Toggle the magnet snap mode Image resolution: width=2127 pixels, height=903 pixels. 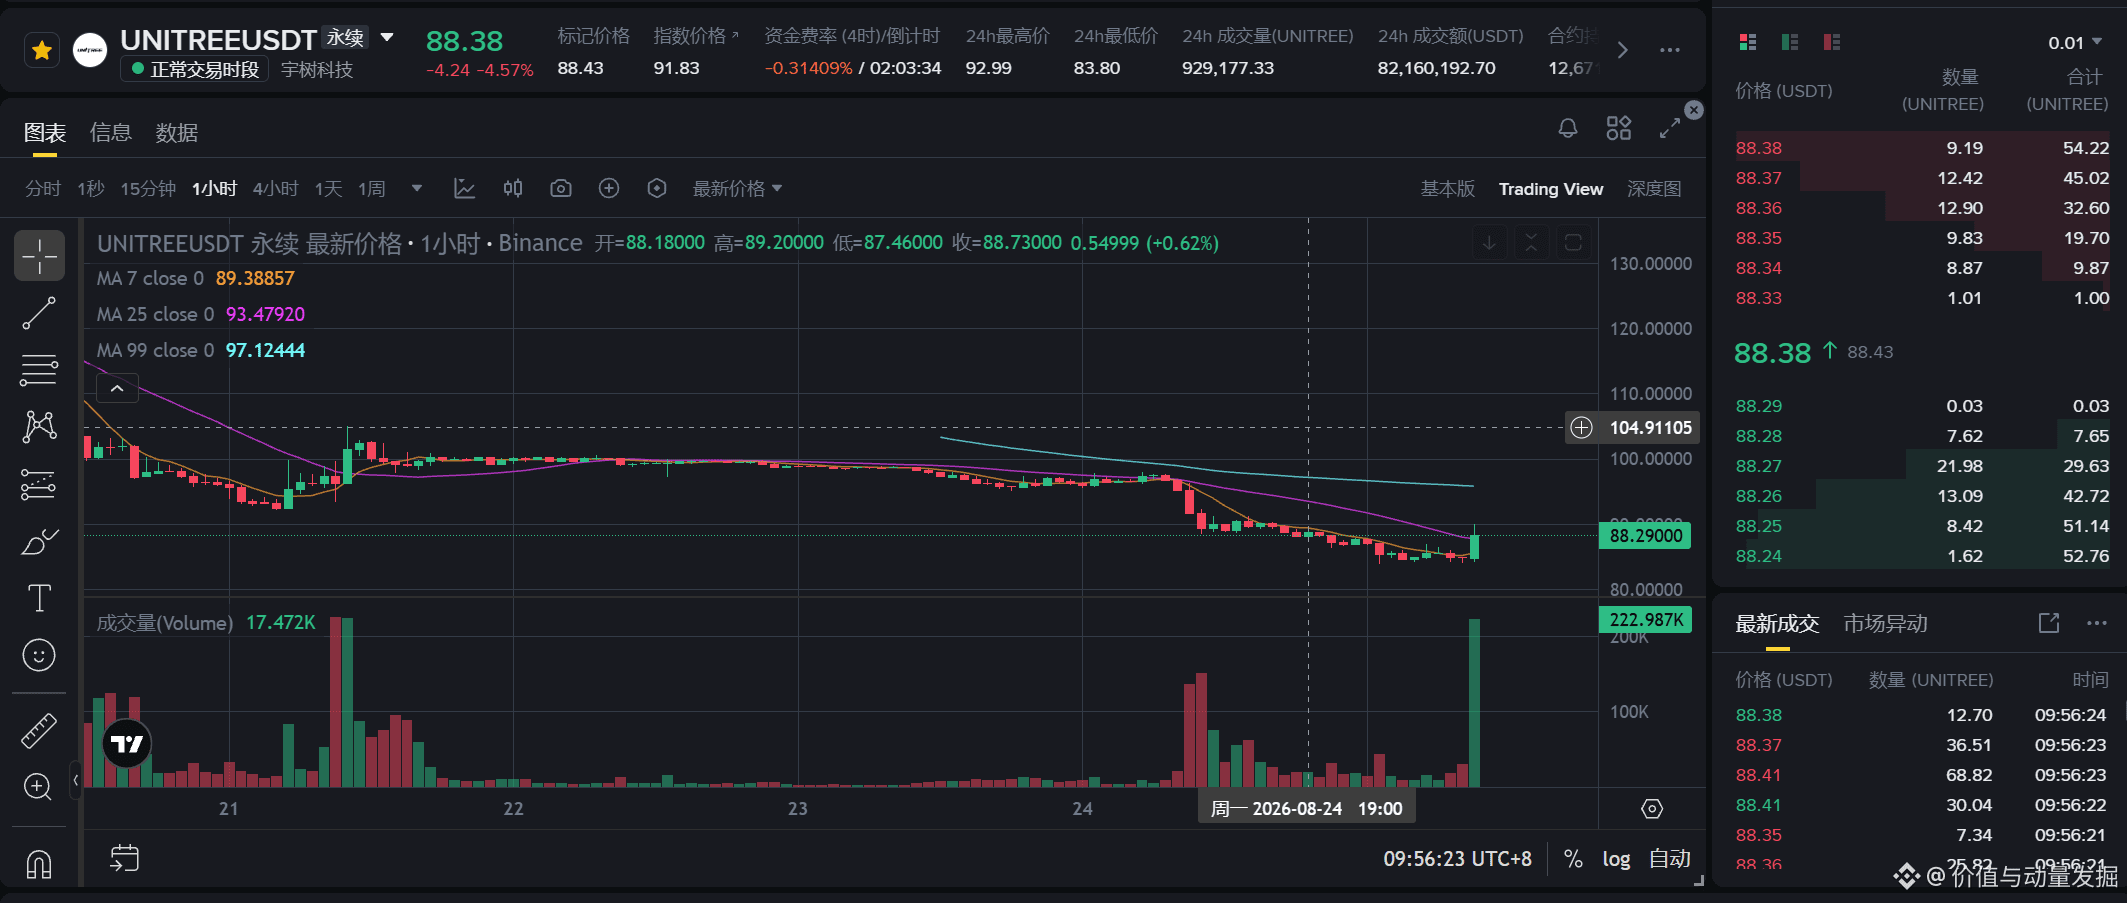click(39, 863)
